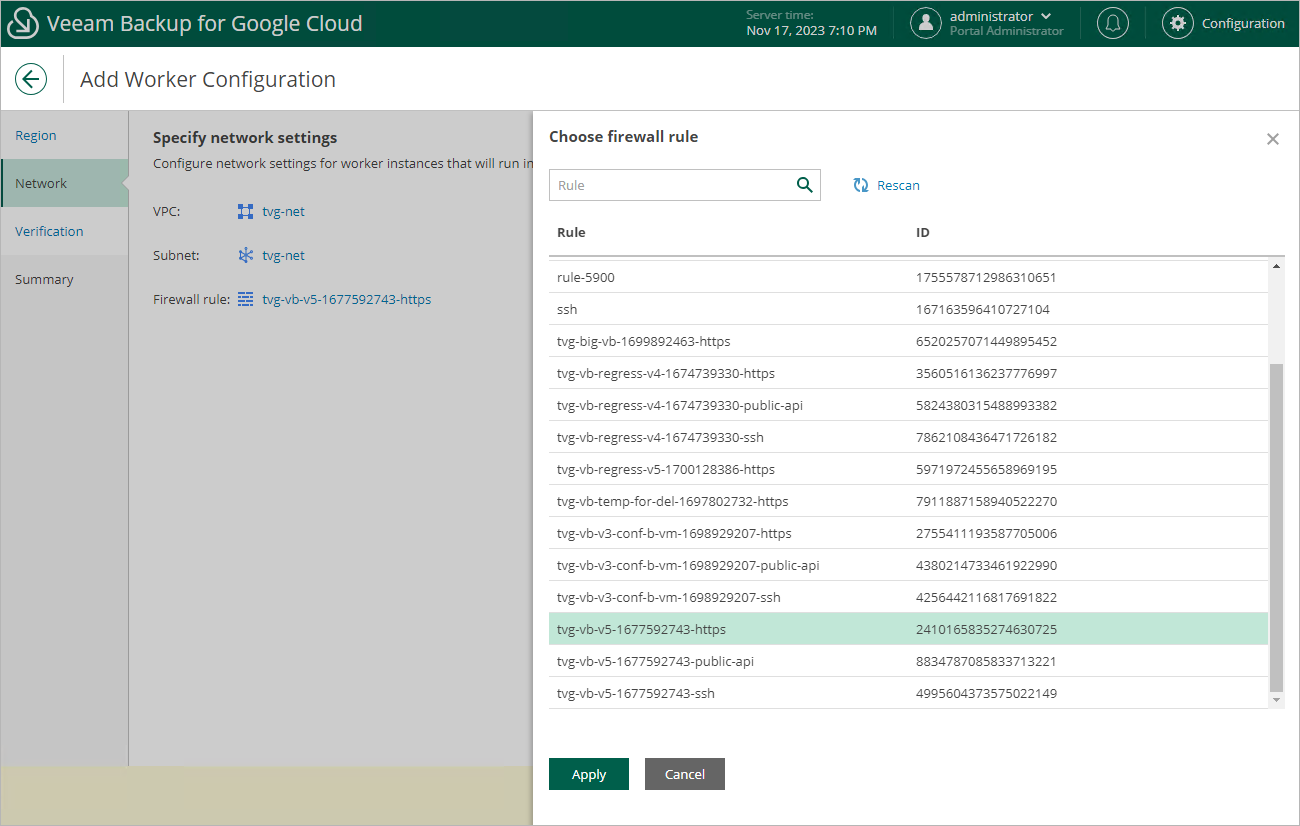This screenshot has height=826, width=1300.
Task: Click ID 5824380315488993382
Action: coord(986,405)
